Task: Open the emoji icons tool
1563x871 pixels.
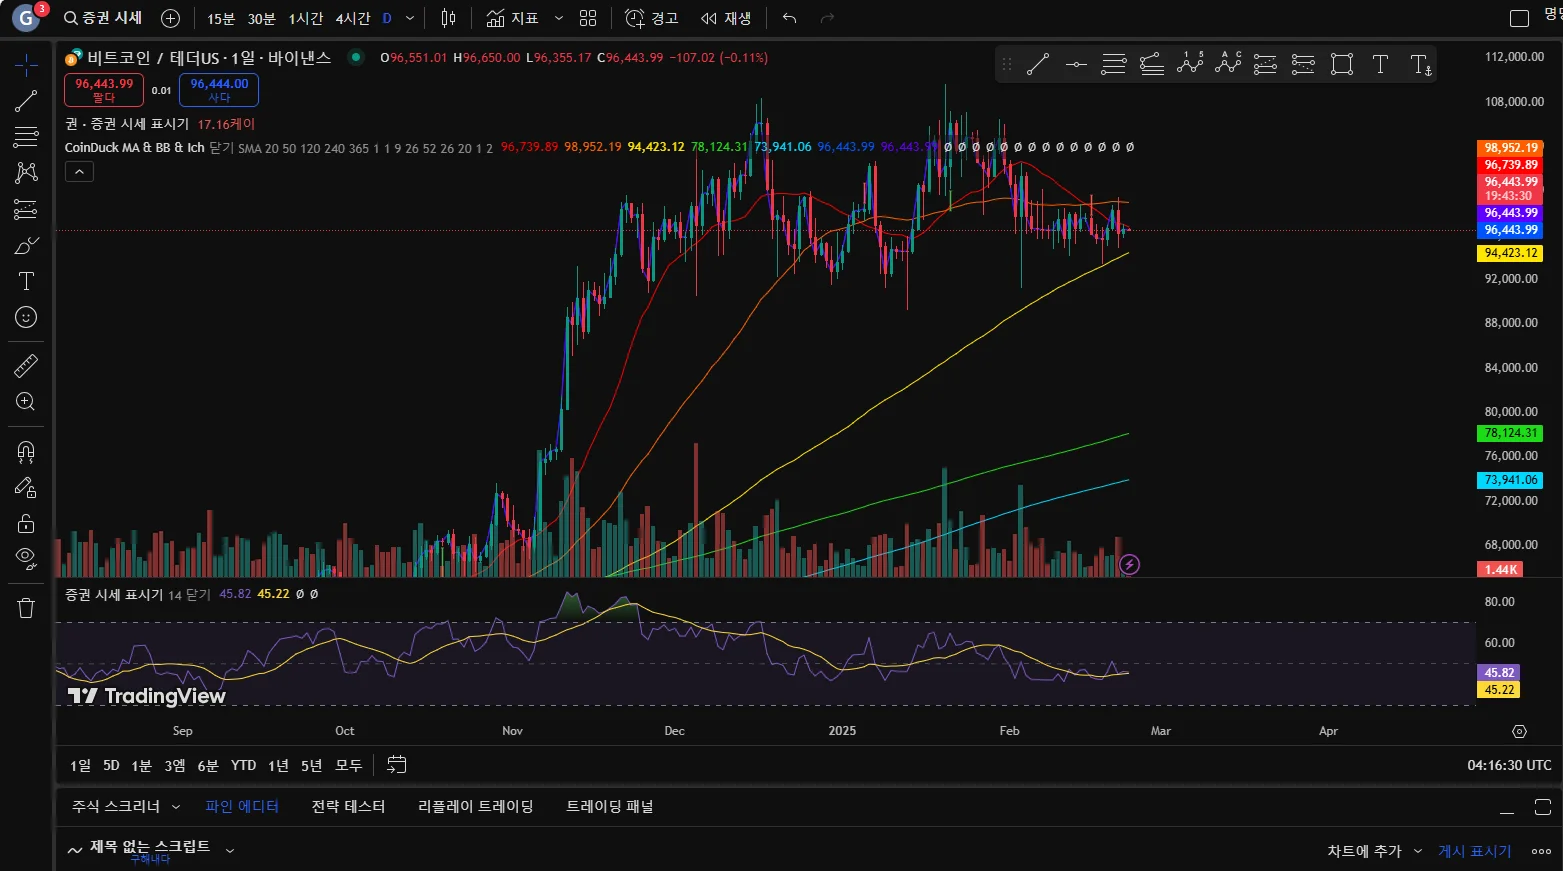Action: 26,317
